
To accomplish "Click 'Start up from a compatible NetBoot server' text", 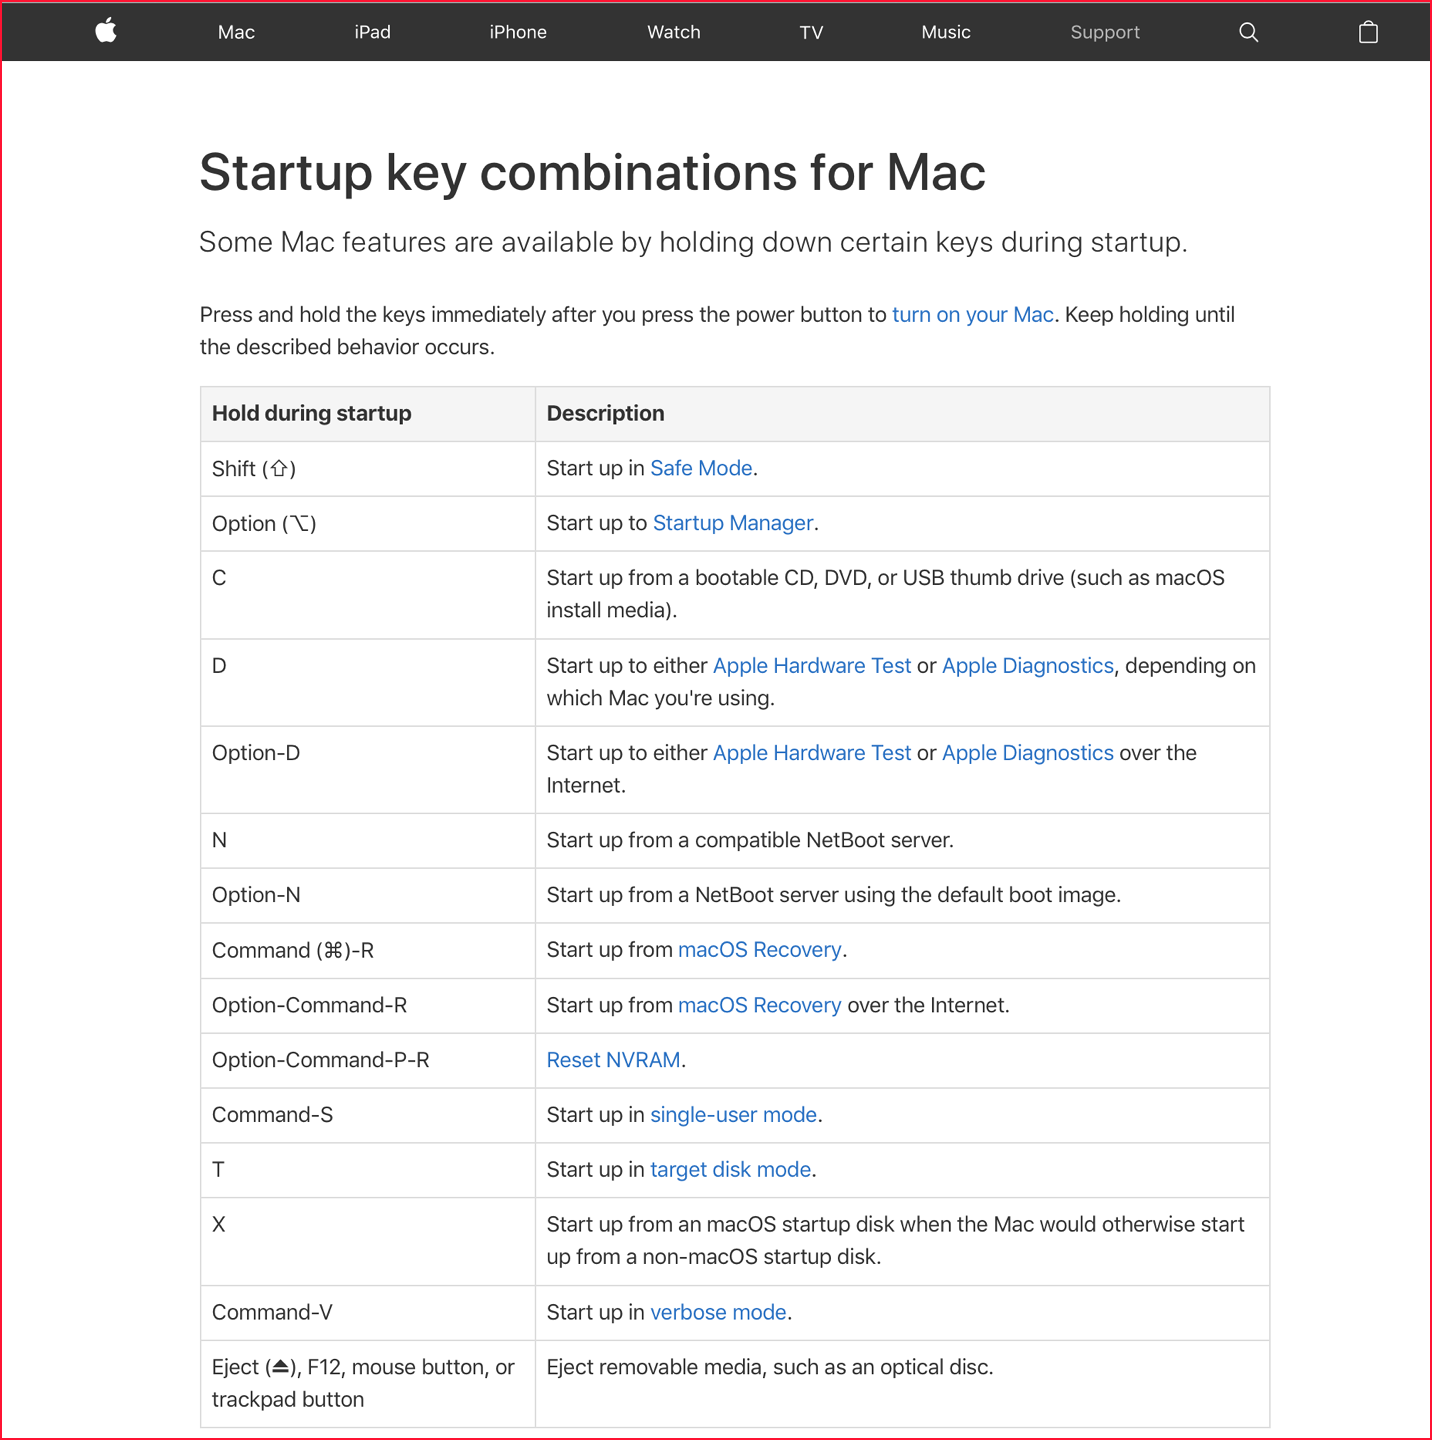I will click(x=750, y=840).
